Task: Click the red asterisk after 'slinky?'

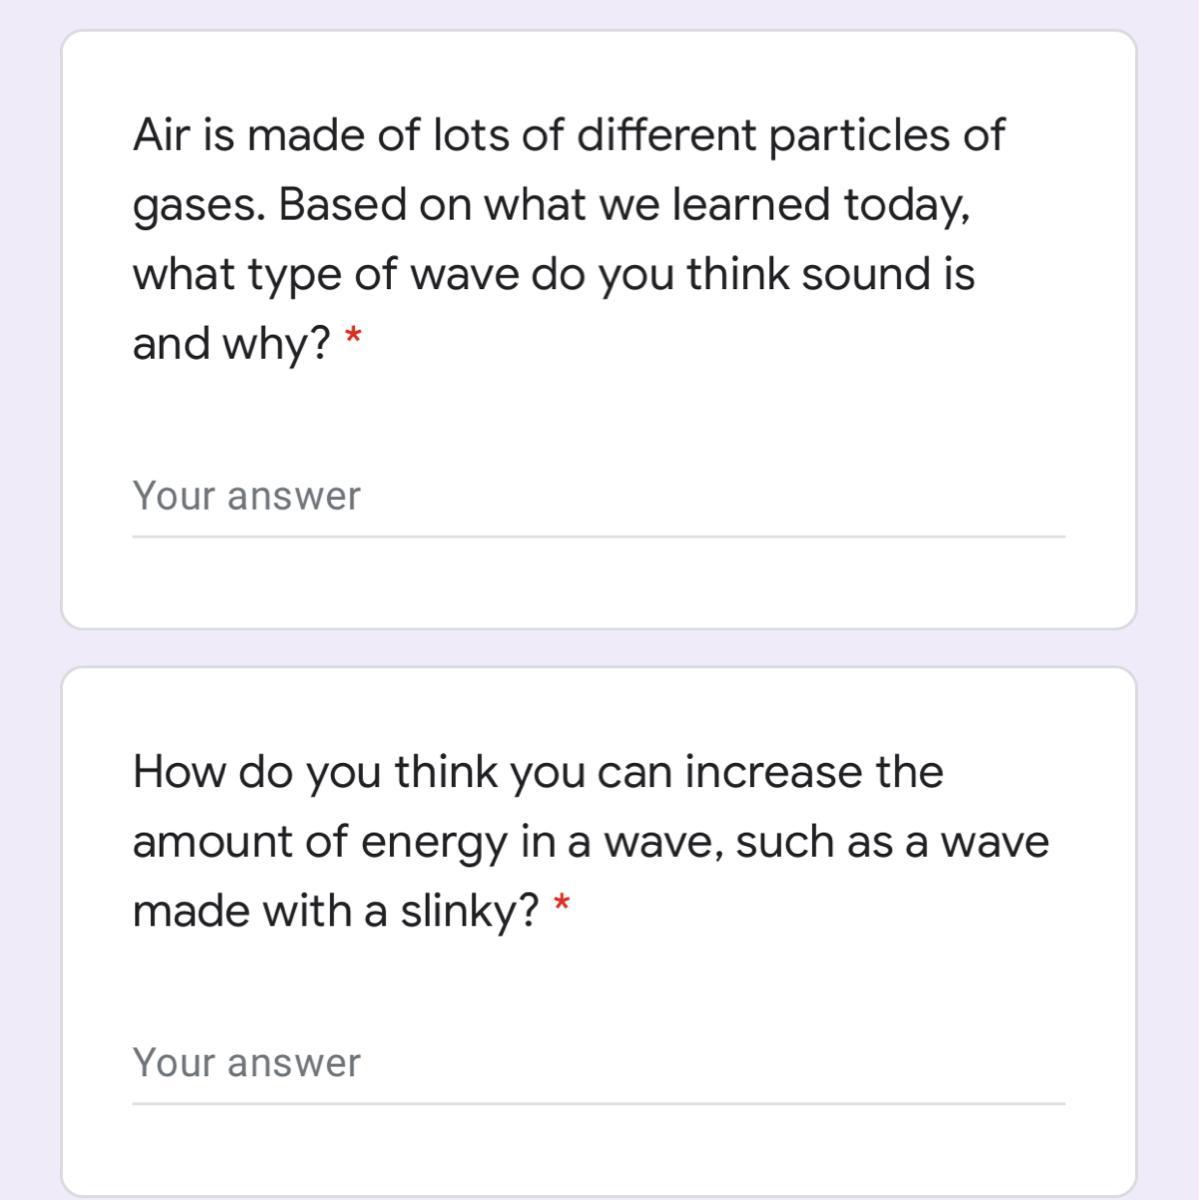Action: point(562,906)
